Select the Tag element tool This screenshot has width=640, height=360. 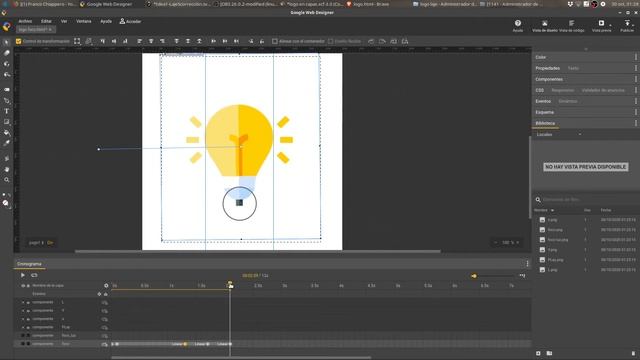point(7,89)
